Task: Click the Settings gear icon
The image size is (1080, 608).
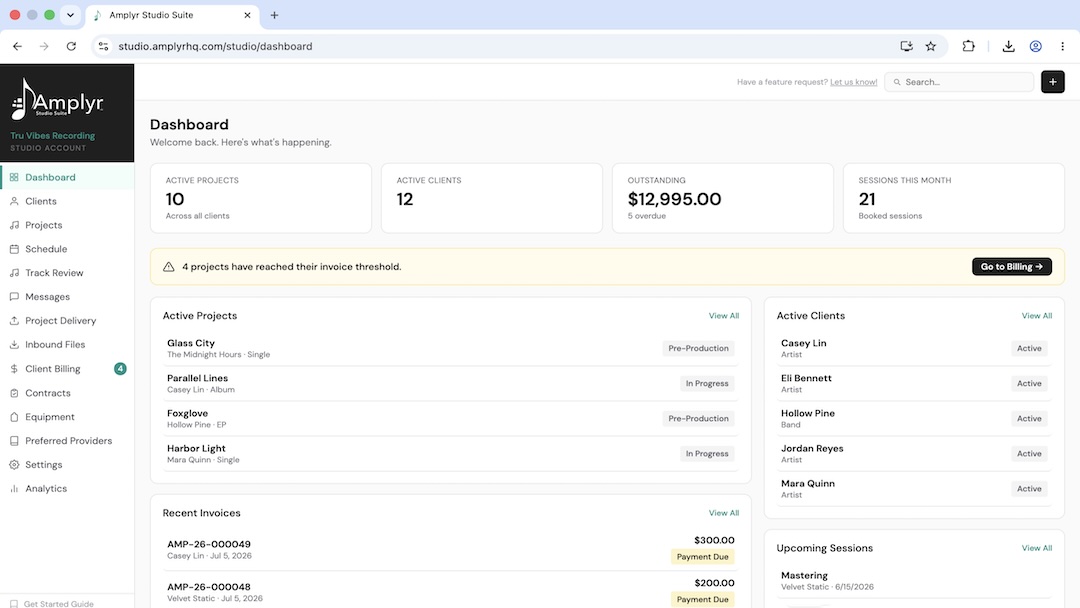Action: 14,464
